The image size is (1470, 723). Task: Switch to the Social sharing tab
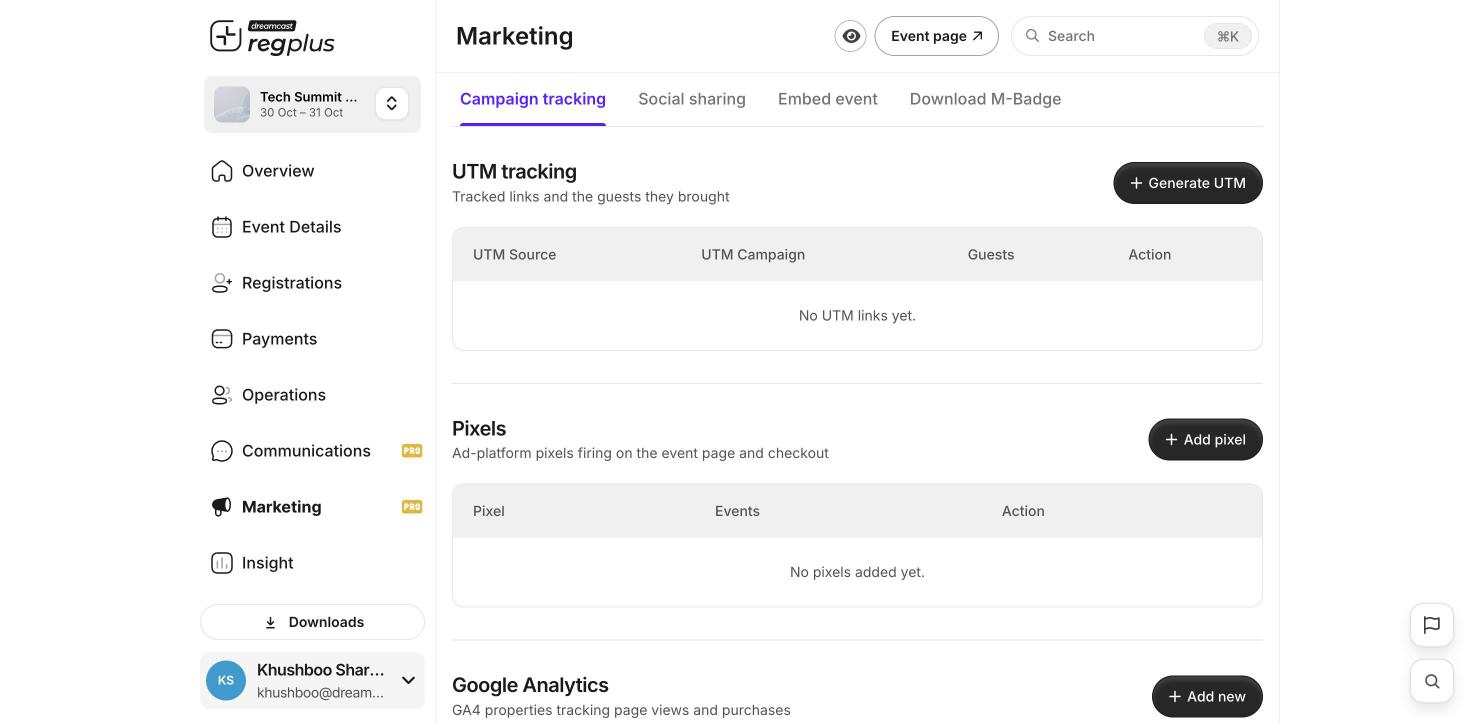click(x=692, y=99)
